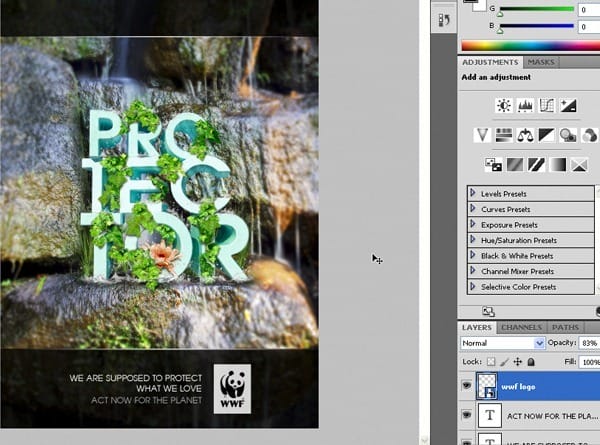Screen dimensions: 600x445
Task: Click the Fill 100% field
Action: (x=590, y=362)
